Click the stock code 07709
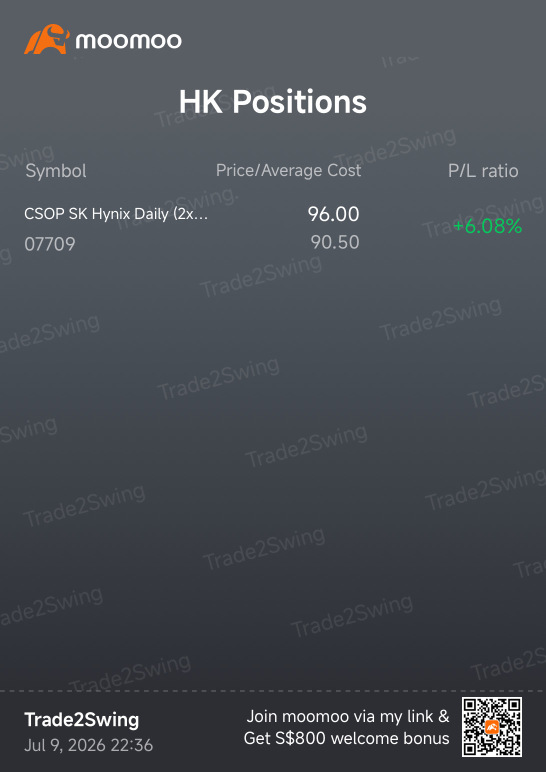 coord(50,244)
